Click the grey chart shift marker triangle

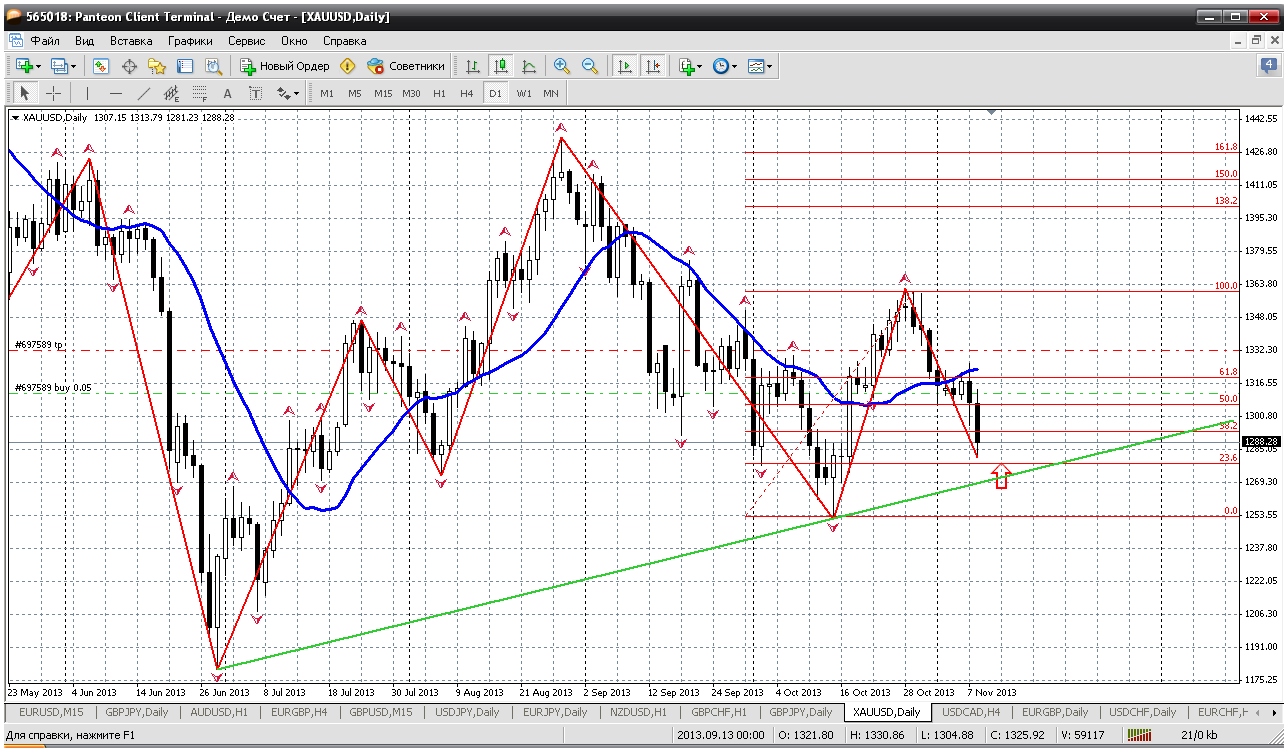[992, 113]
